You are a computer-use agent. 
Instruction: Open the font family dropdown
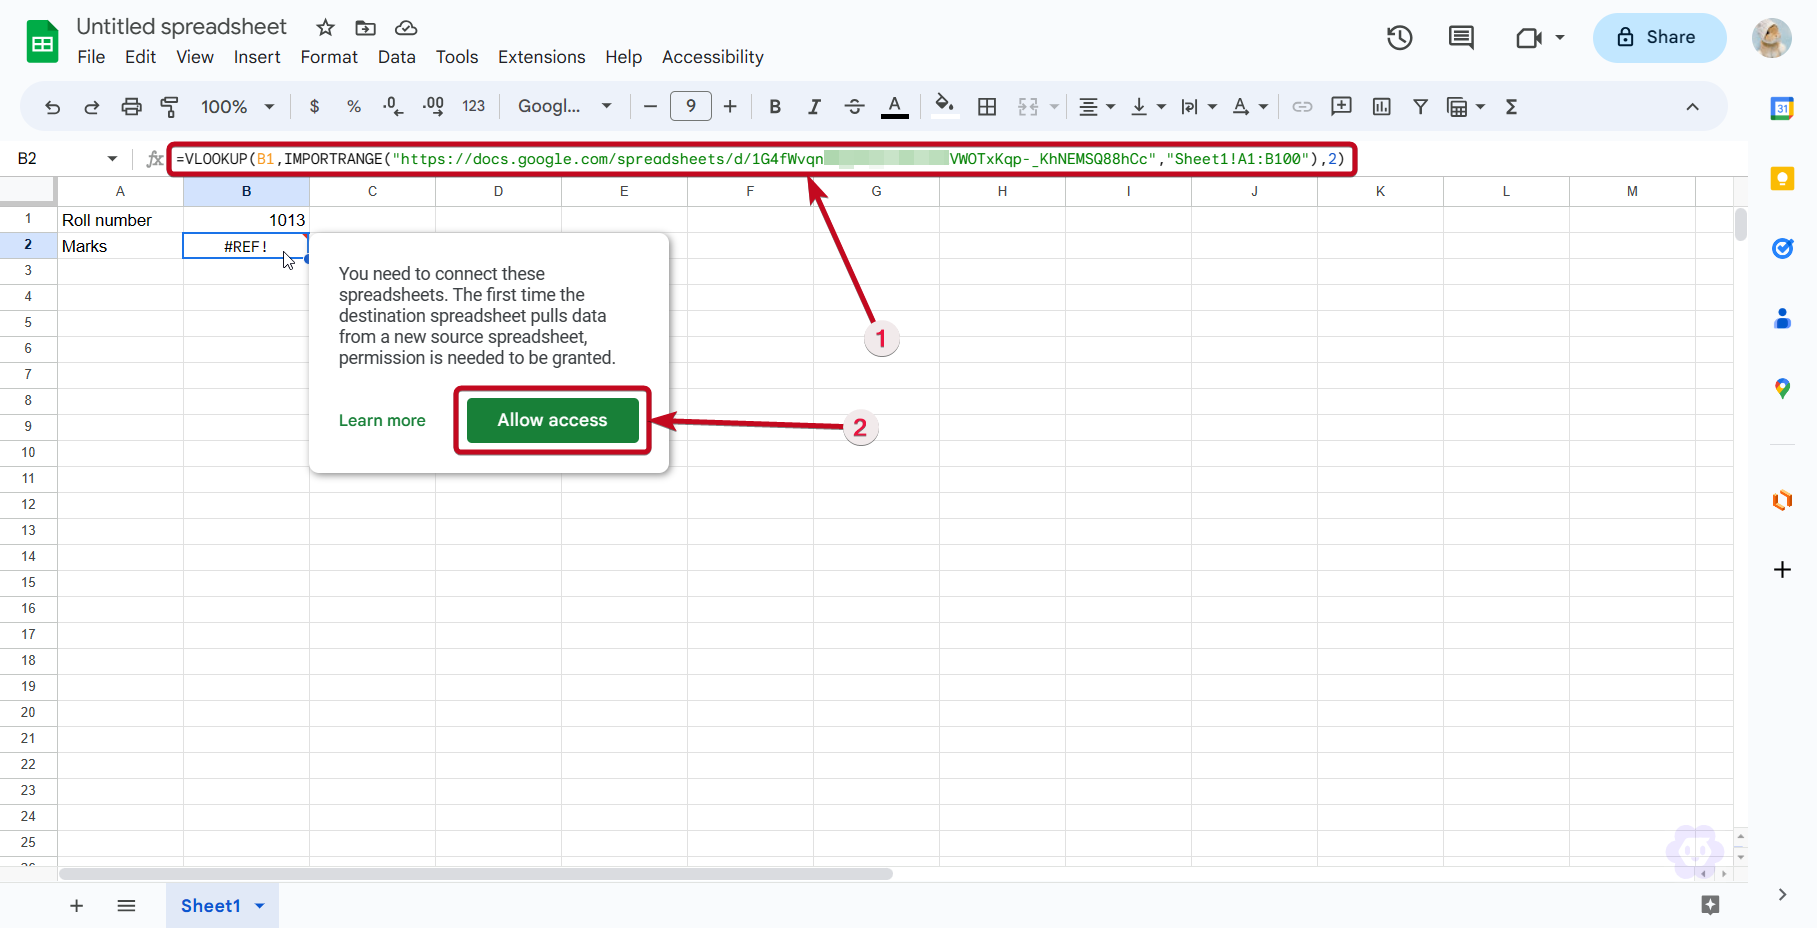565,107
